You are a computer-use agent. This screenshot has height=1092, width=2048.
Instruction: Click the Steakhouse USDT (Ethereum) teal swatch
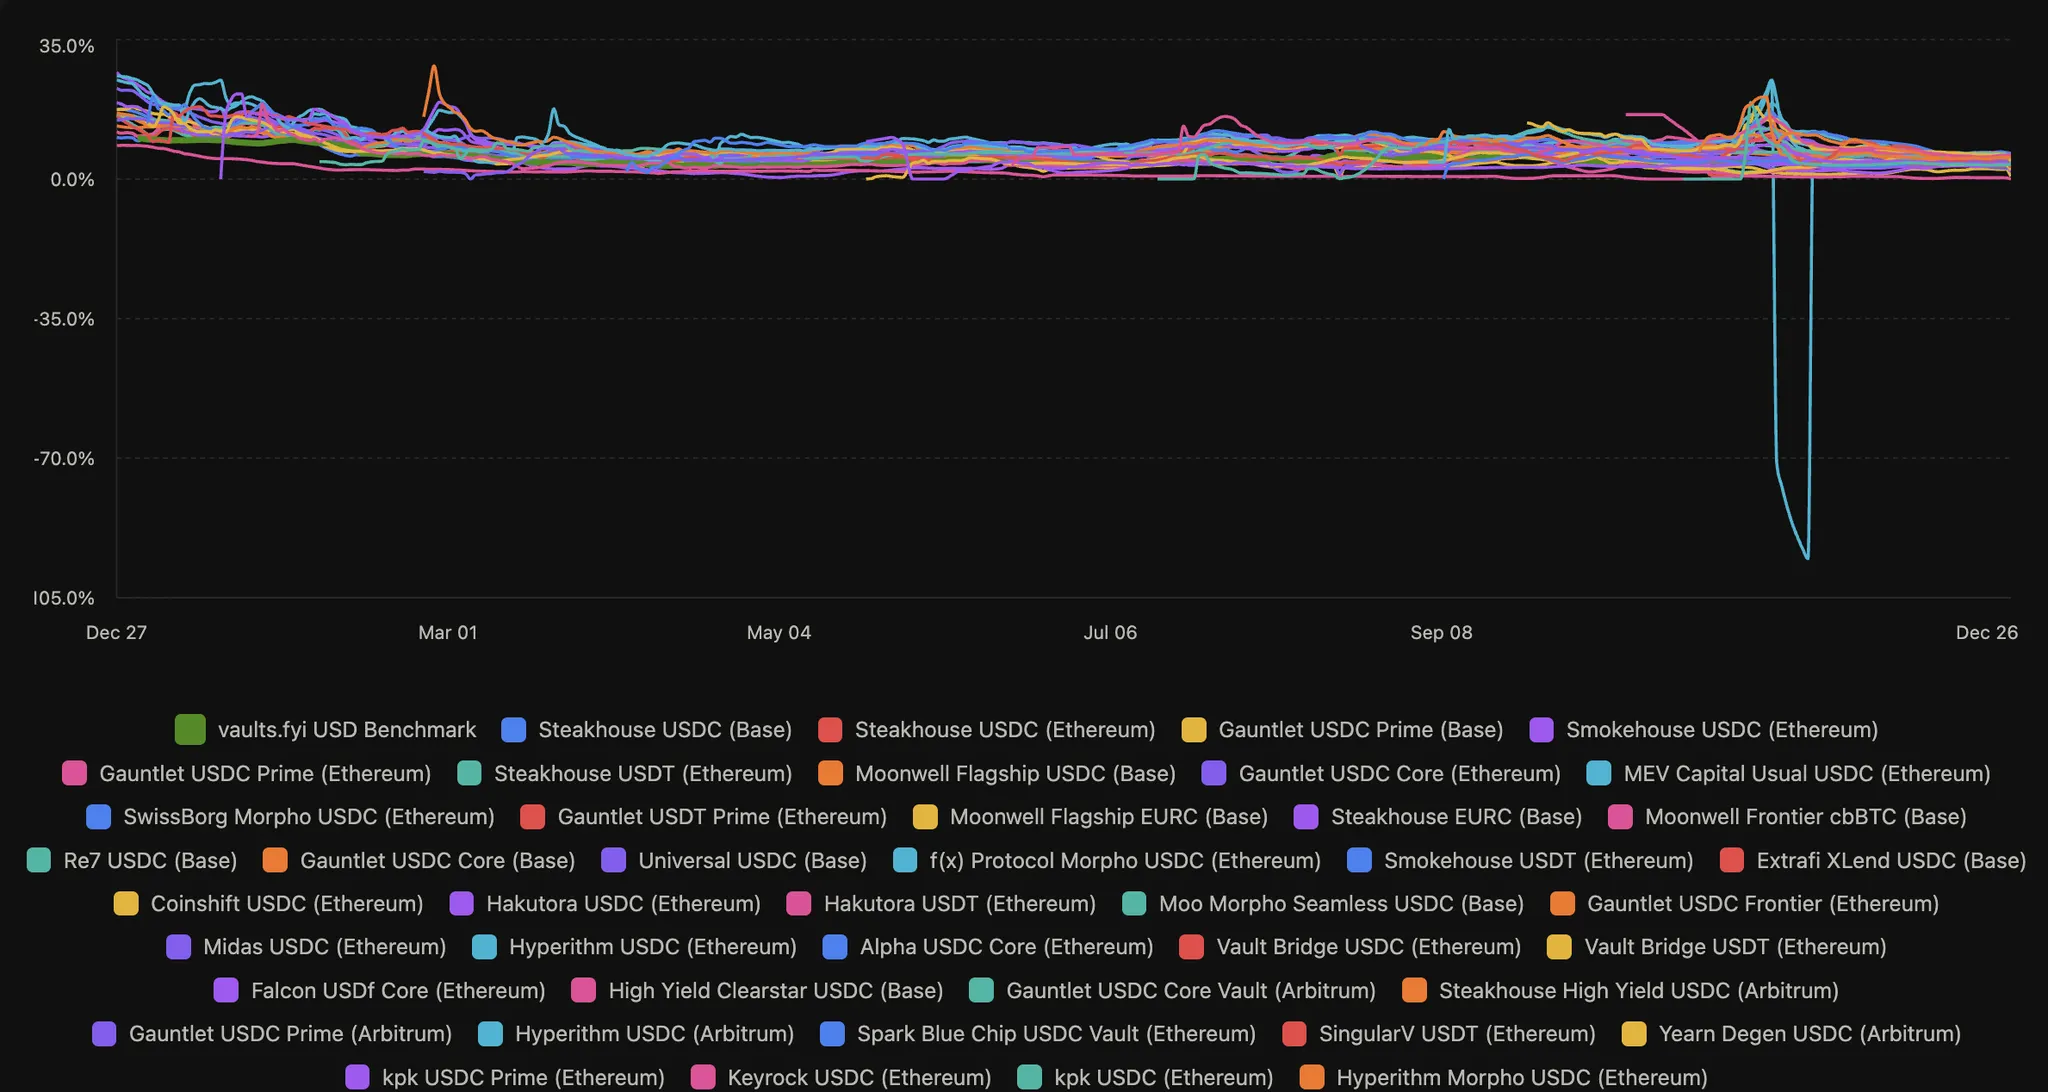(x=469, y=774)
